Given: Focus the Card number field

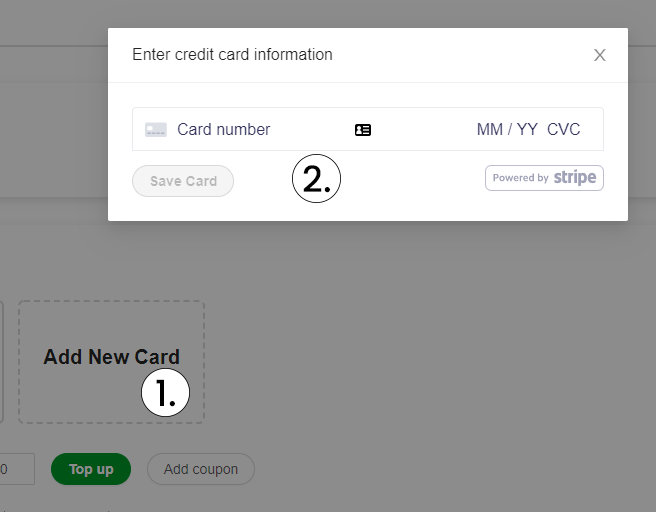Looking at the screenshot, I should 260,130.
